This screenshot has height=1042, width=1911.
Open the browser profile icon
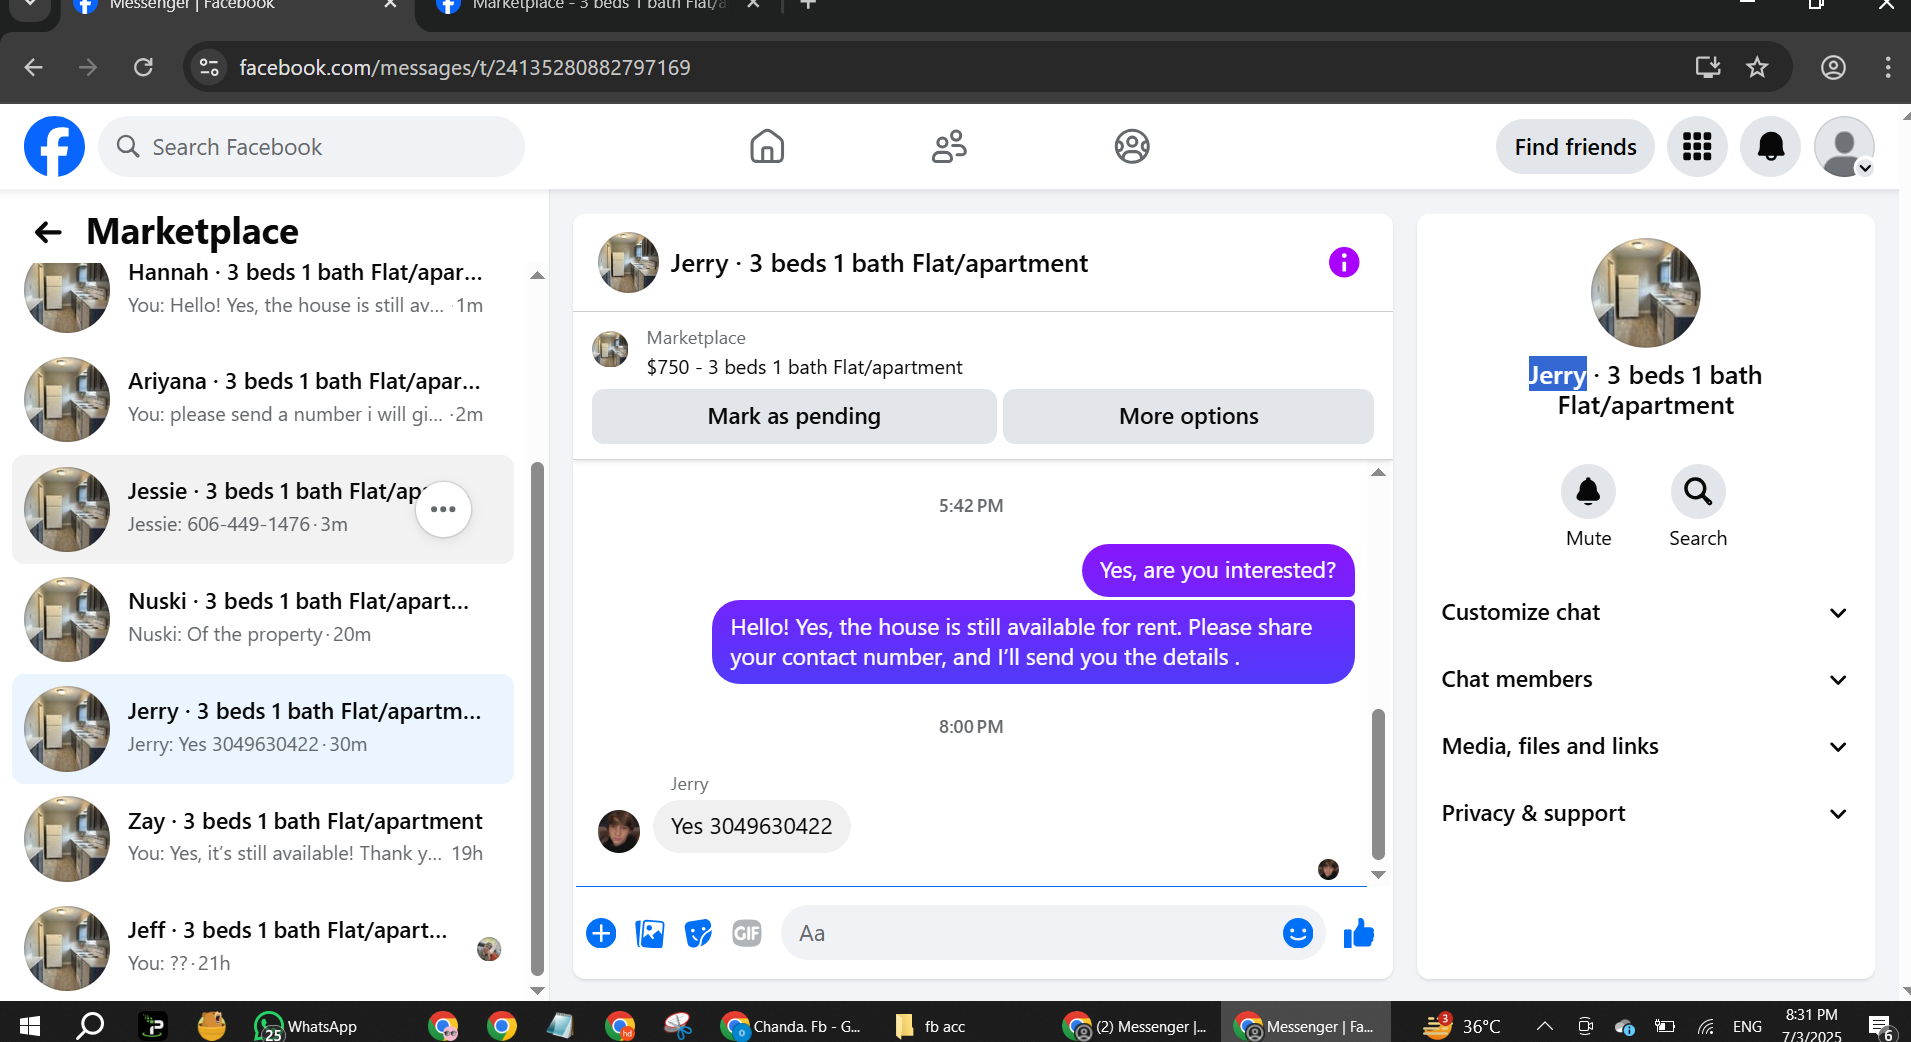1833,67
